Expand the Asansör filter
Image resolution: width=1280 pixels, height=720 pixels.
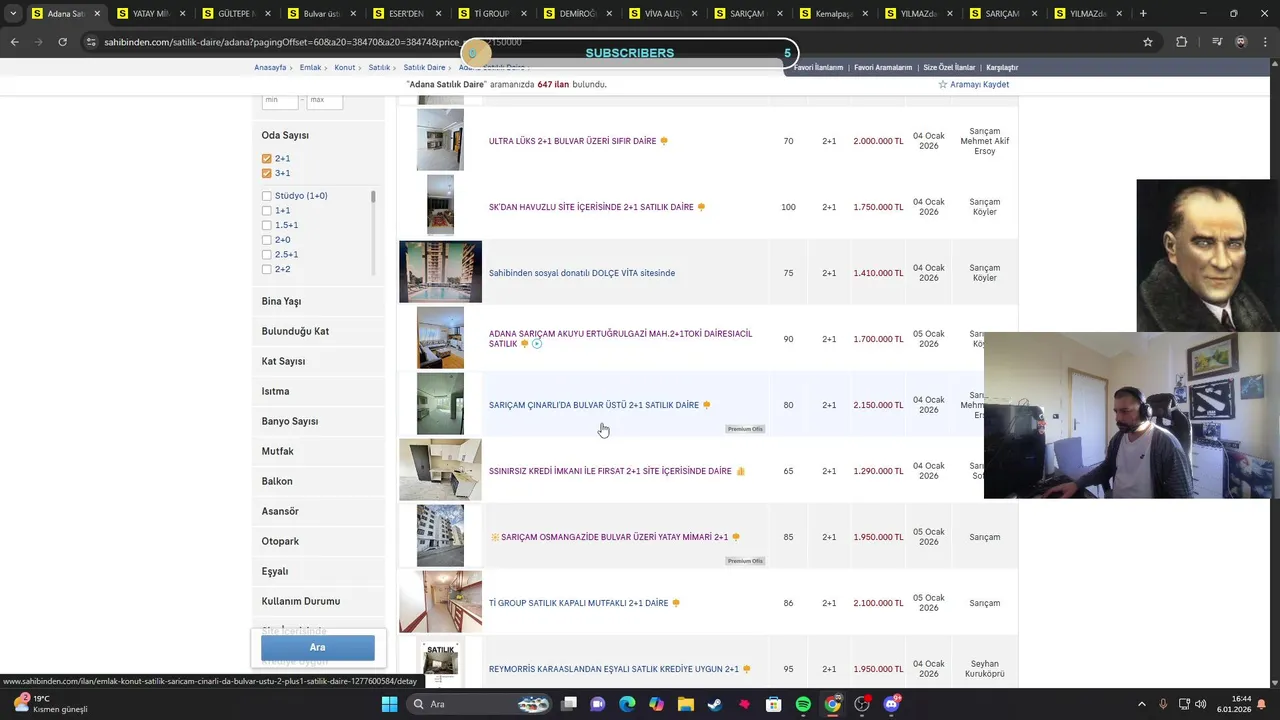pos(318,511)
